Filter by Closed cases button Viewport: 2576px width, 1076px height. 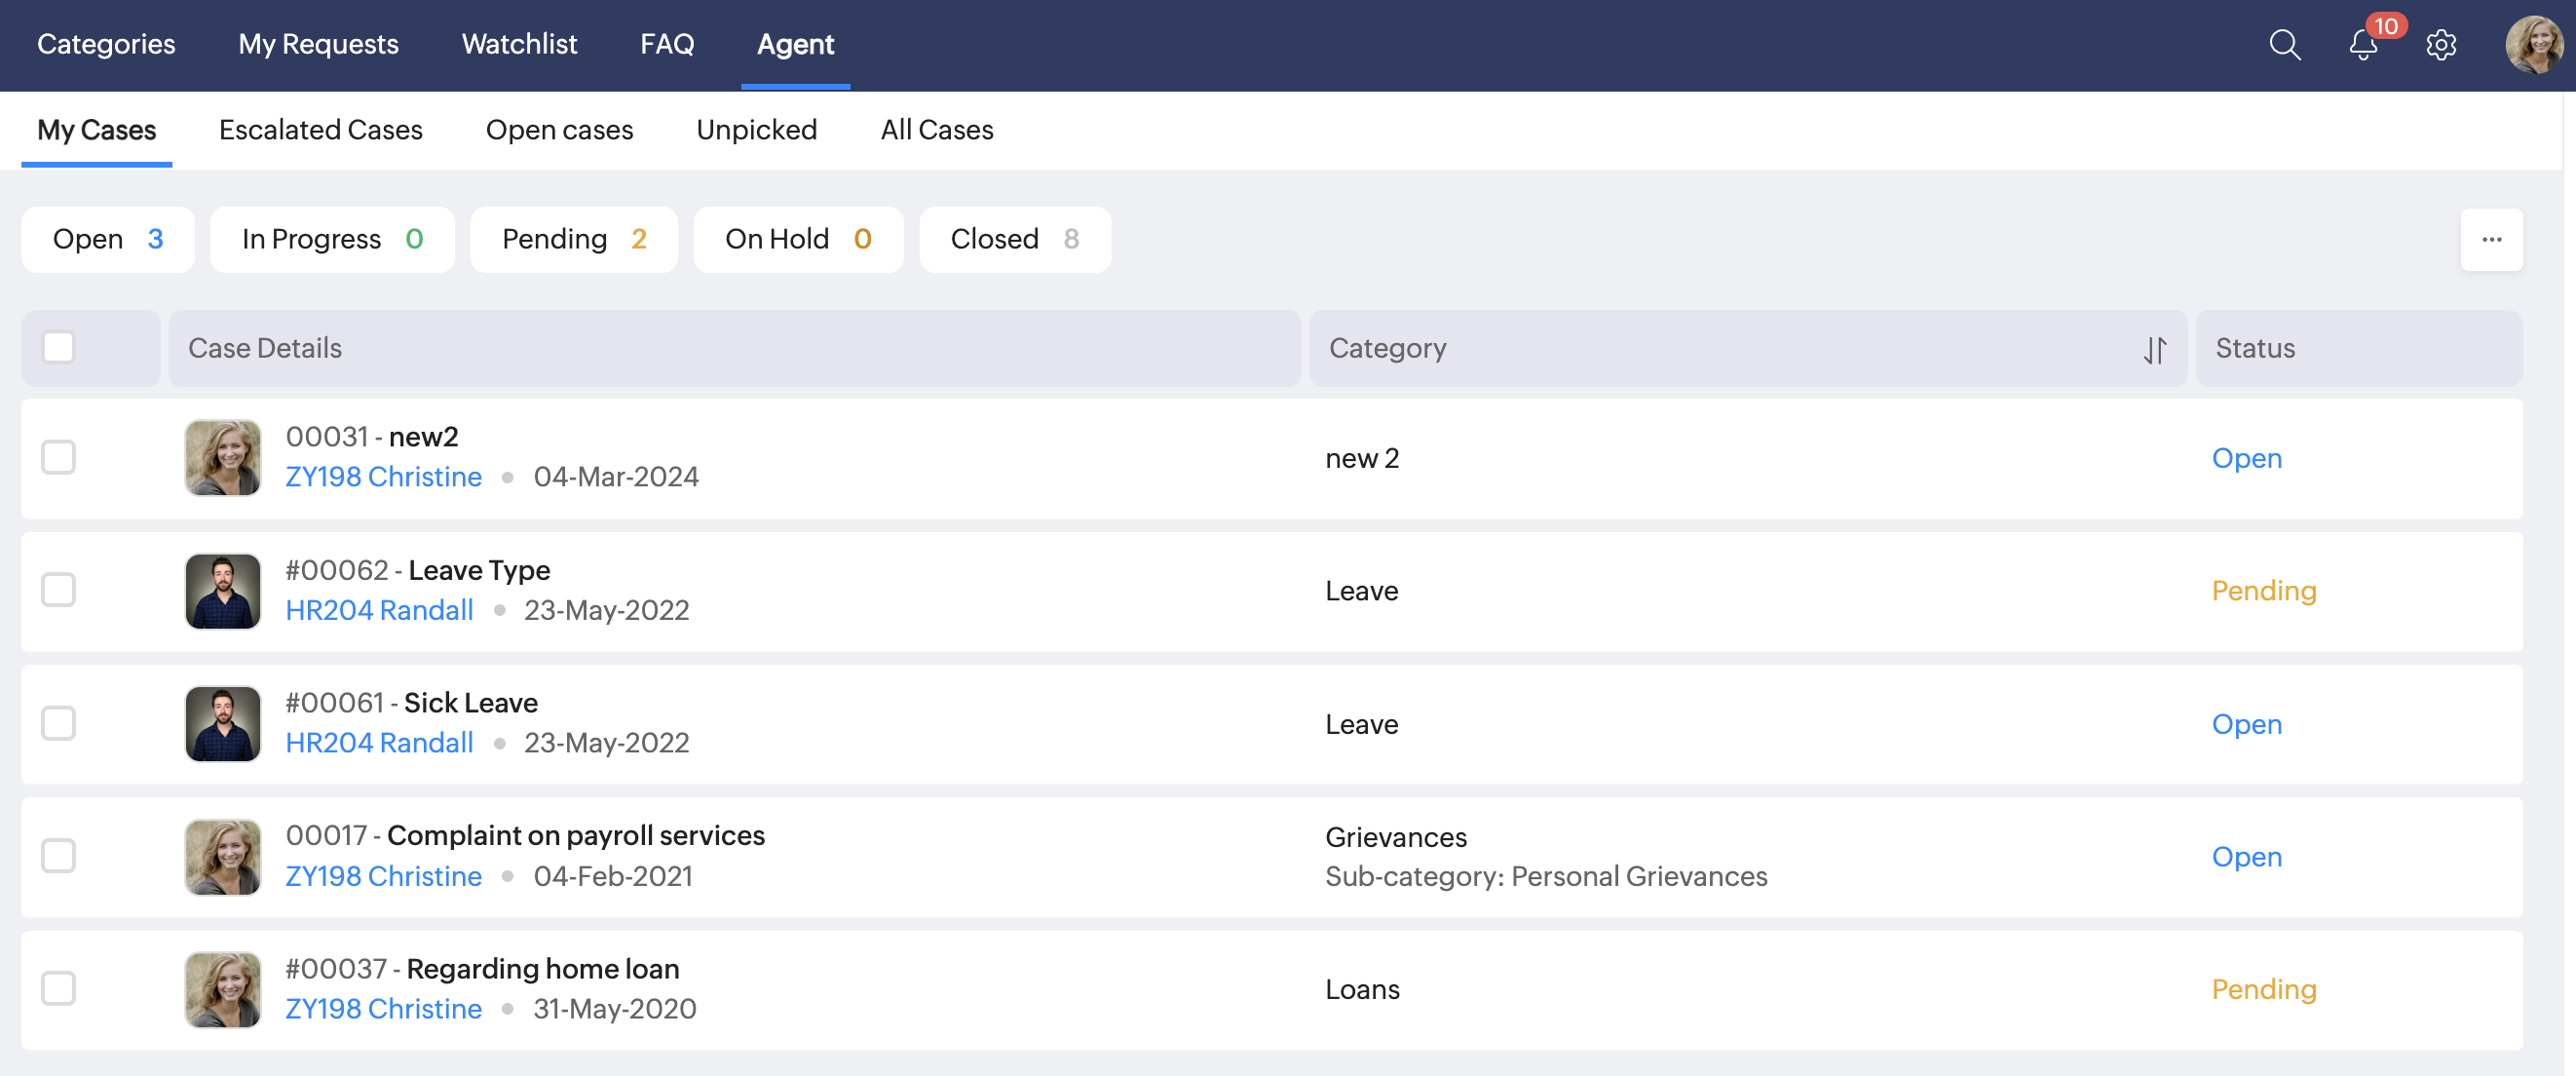pyautogui.click(x=1014, y=240)
